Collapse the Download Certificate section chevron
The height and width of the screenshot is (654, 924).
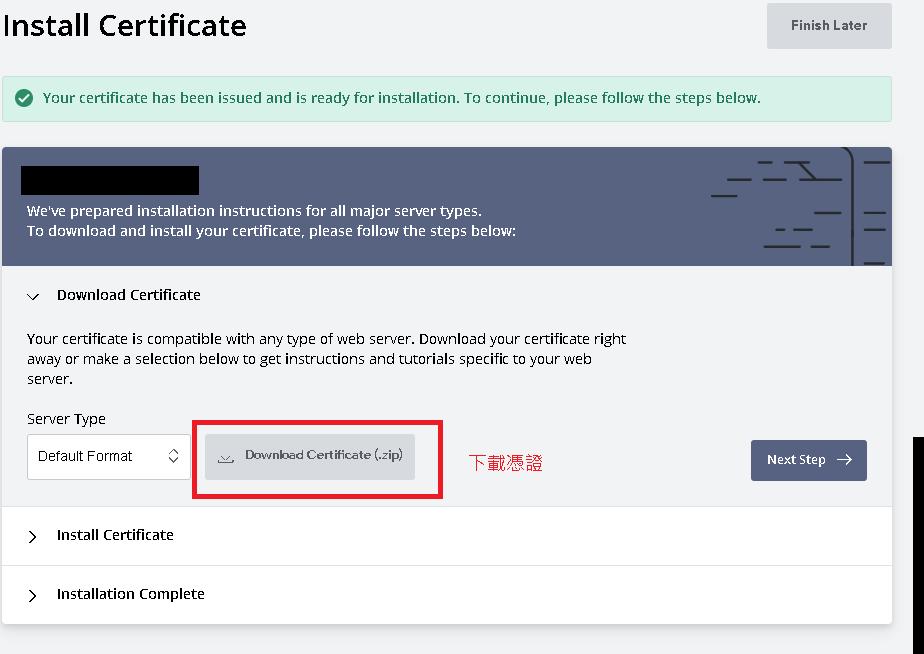click(x=33, y=296)
